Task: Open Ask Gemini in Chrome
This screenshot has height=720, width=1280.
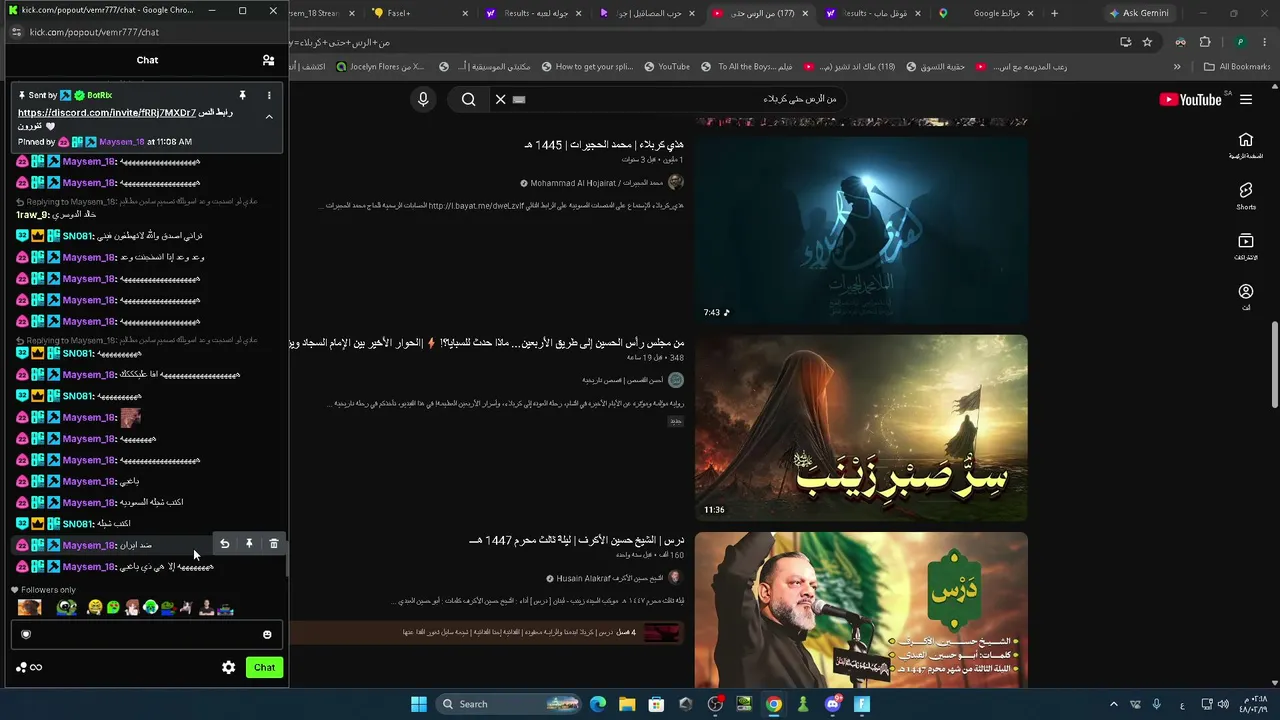Action: coord(1139,13)
